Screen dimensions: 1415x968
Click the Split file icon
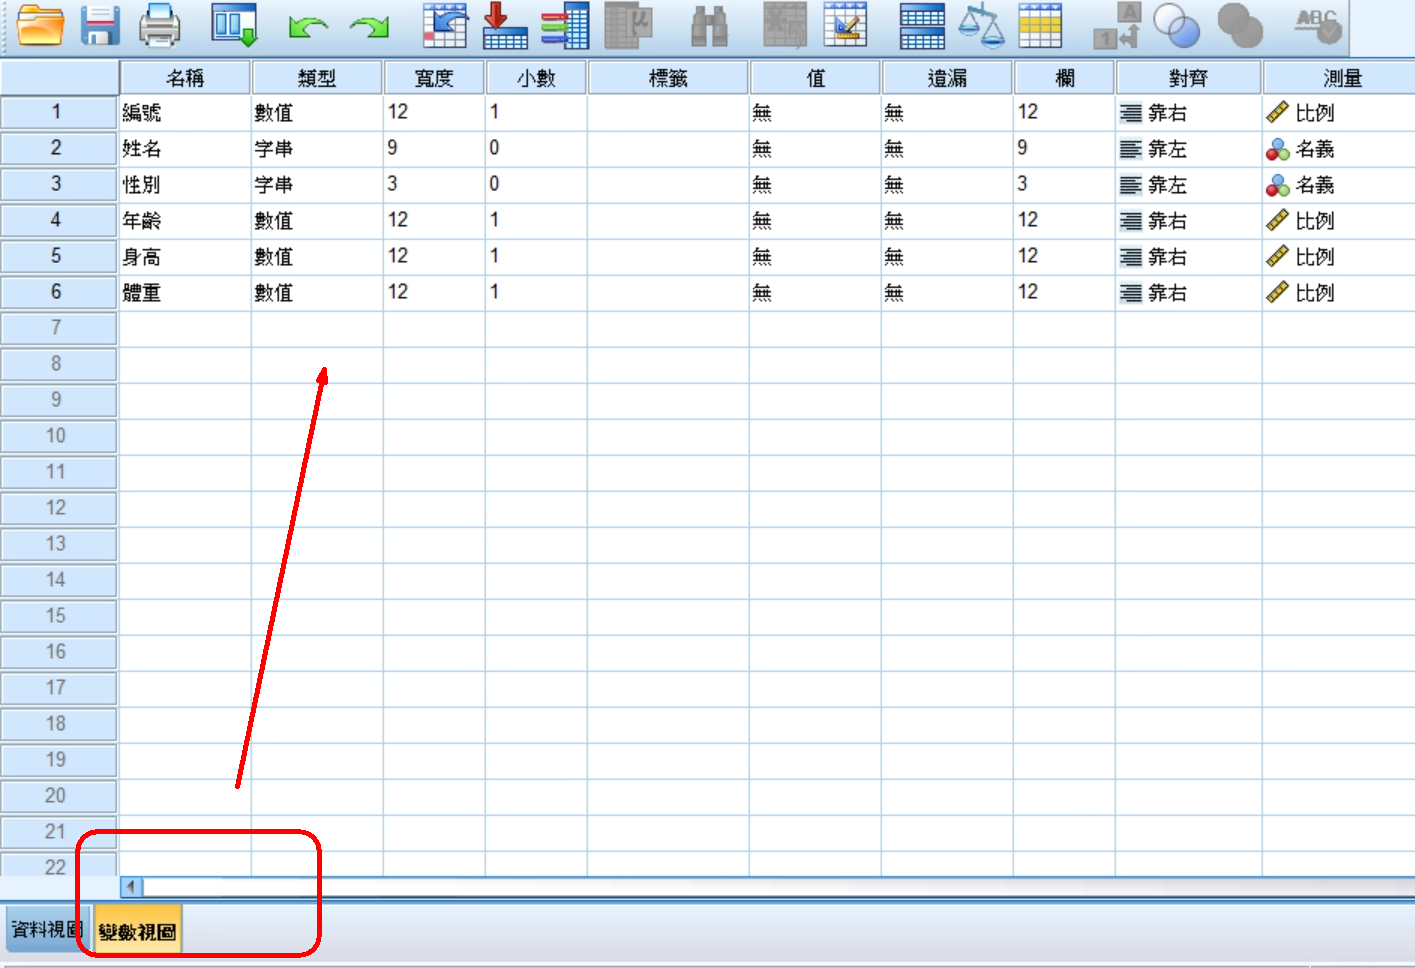pyautogui.click(x=921, y=25)
